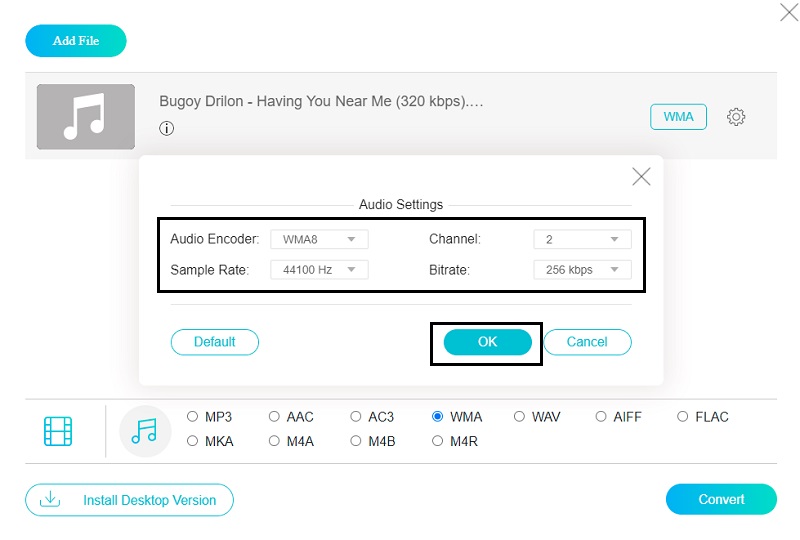The image size is (800, 540).
Task: Click the music note file thumbnail
Action: pos(85,117)
